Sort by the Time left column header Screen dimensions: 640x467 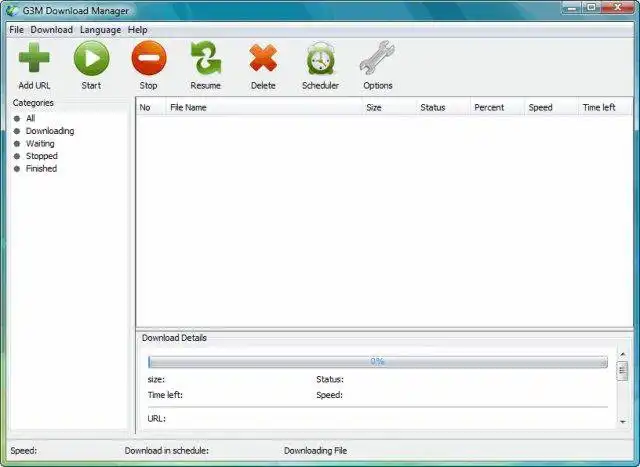tap(606, 107)
